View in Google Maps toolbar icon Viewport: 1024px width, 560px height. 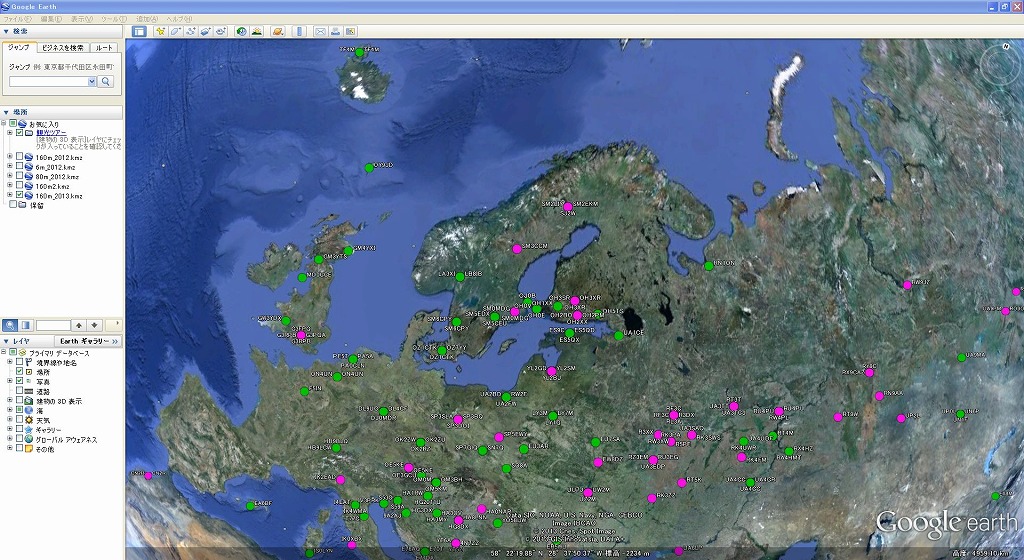(x=351, y=31)
